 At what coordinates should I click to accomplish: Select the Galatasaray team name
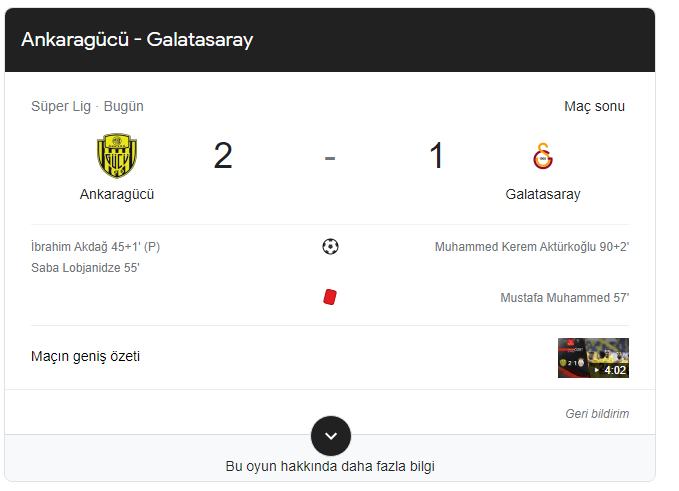543,194
